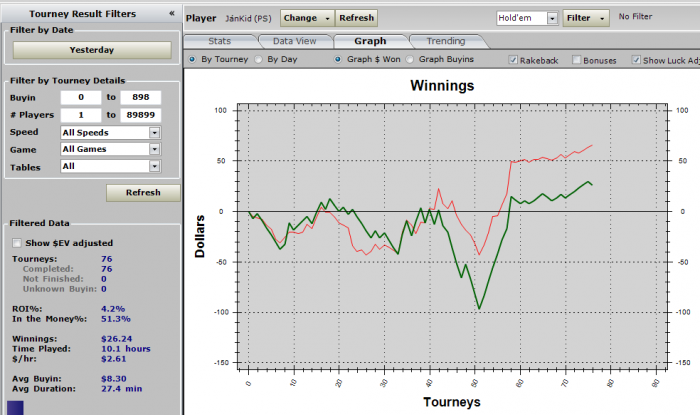Click the Time Played value 10.1 hours
The width and height of the screenshot is (700, 415).
126,349
